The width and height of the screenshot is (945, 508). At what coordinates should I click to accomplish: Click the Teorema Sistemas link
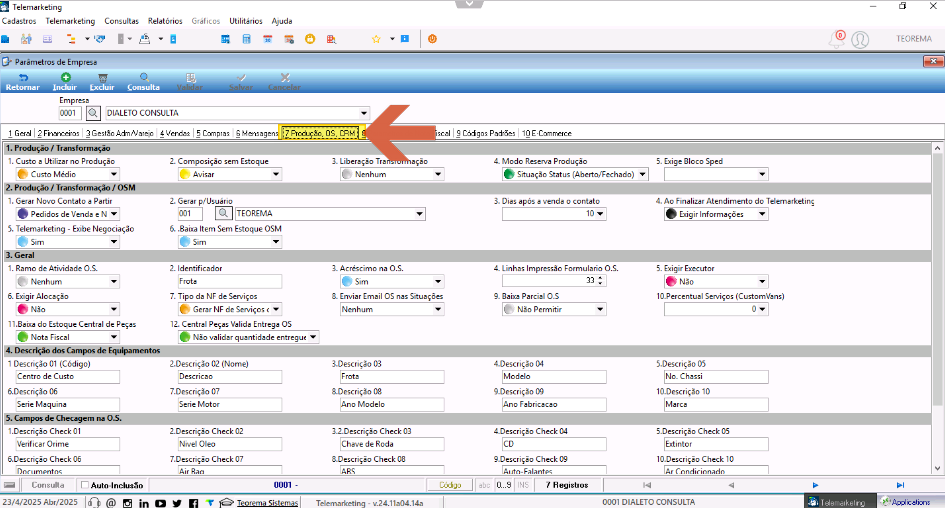pos(268,503)
